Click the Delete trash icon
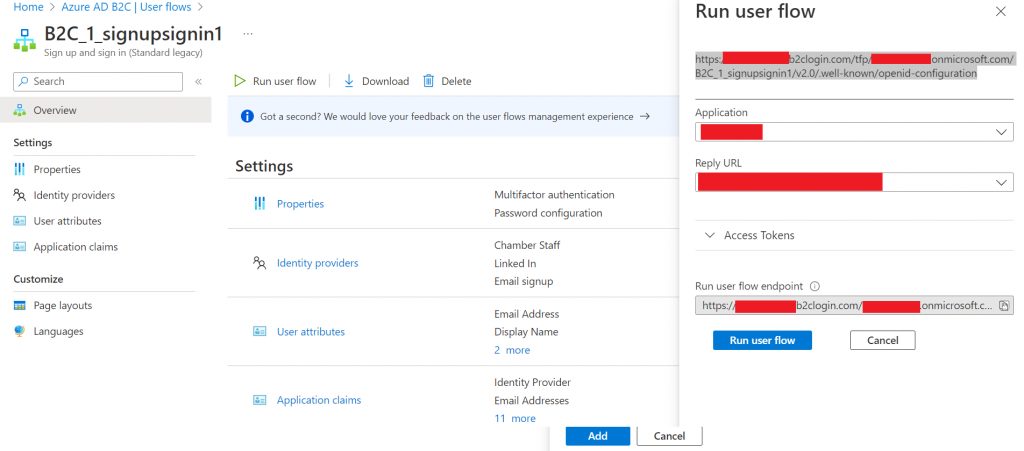This screenshot has width=1024, height=451. (429, 81)
